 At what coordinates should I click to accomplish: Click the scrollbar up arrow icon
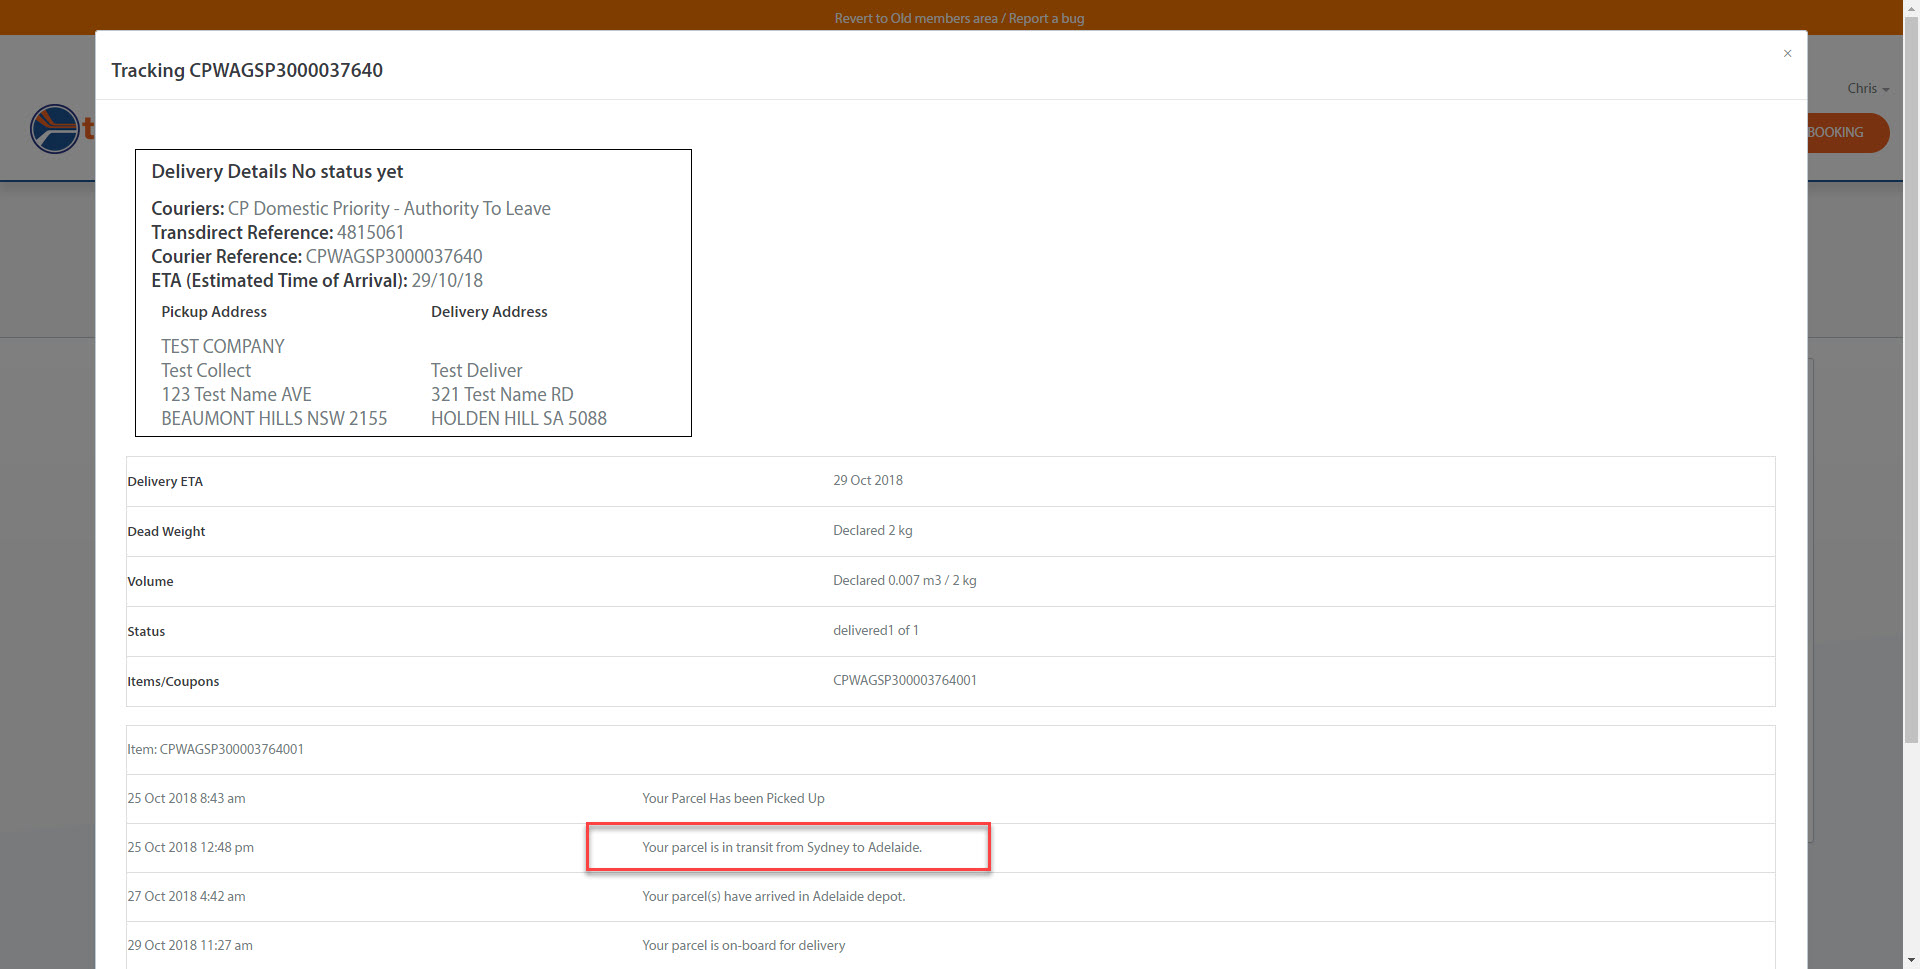pos(1911,8)
